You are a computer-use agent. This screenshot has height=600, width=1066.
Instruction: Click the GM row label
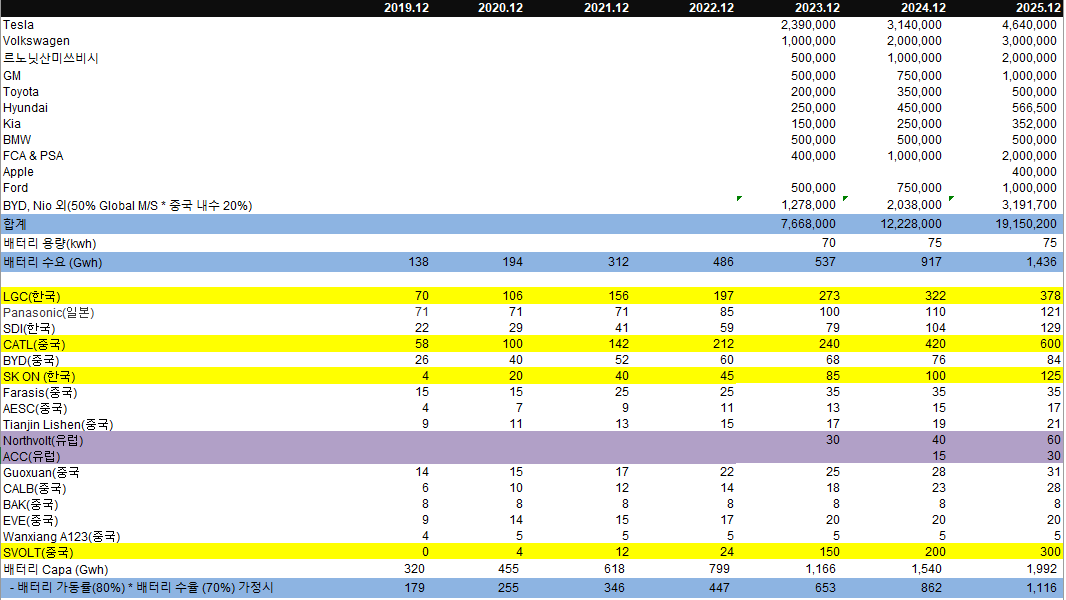pyautogui.click(x=12, y=76)
